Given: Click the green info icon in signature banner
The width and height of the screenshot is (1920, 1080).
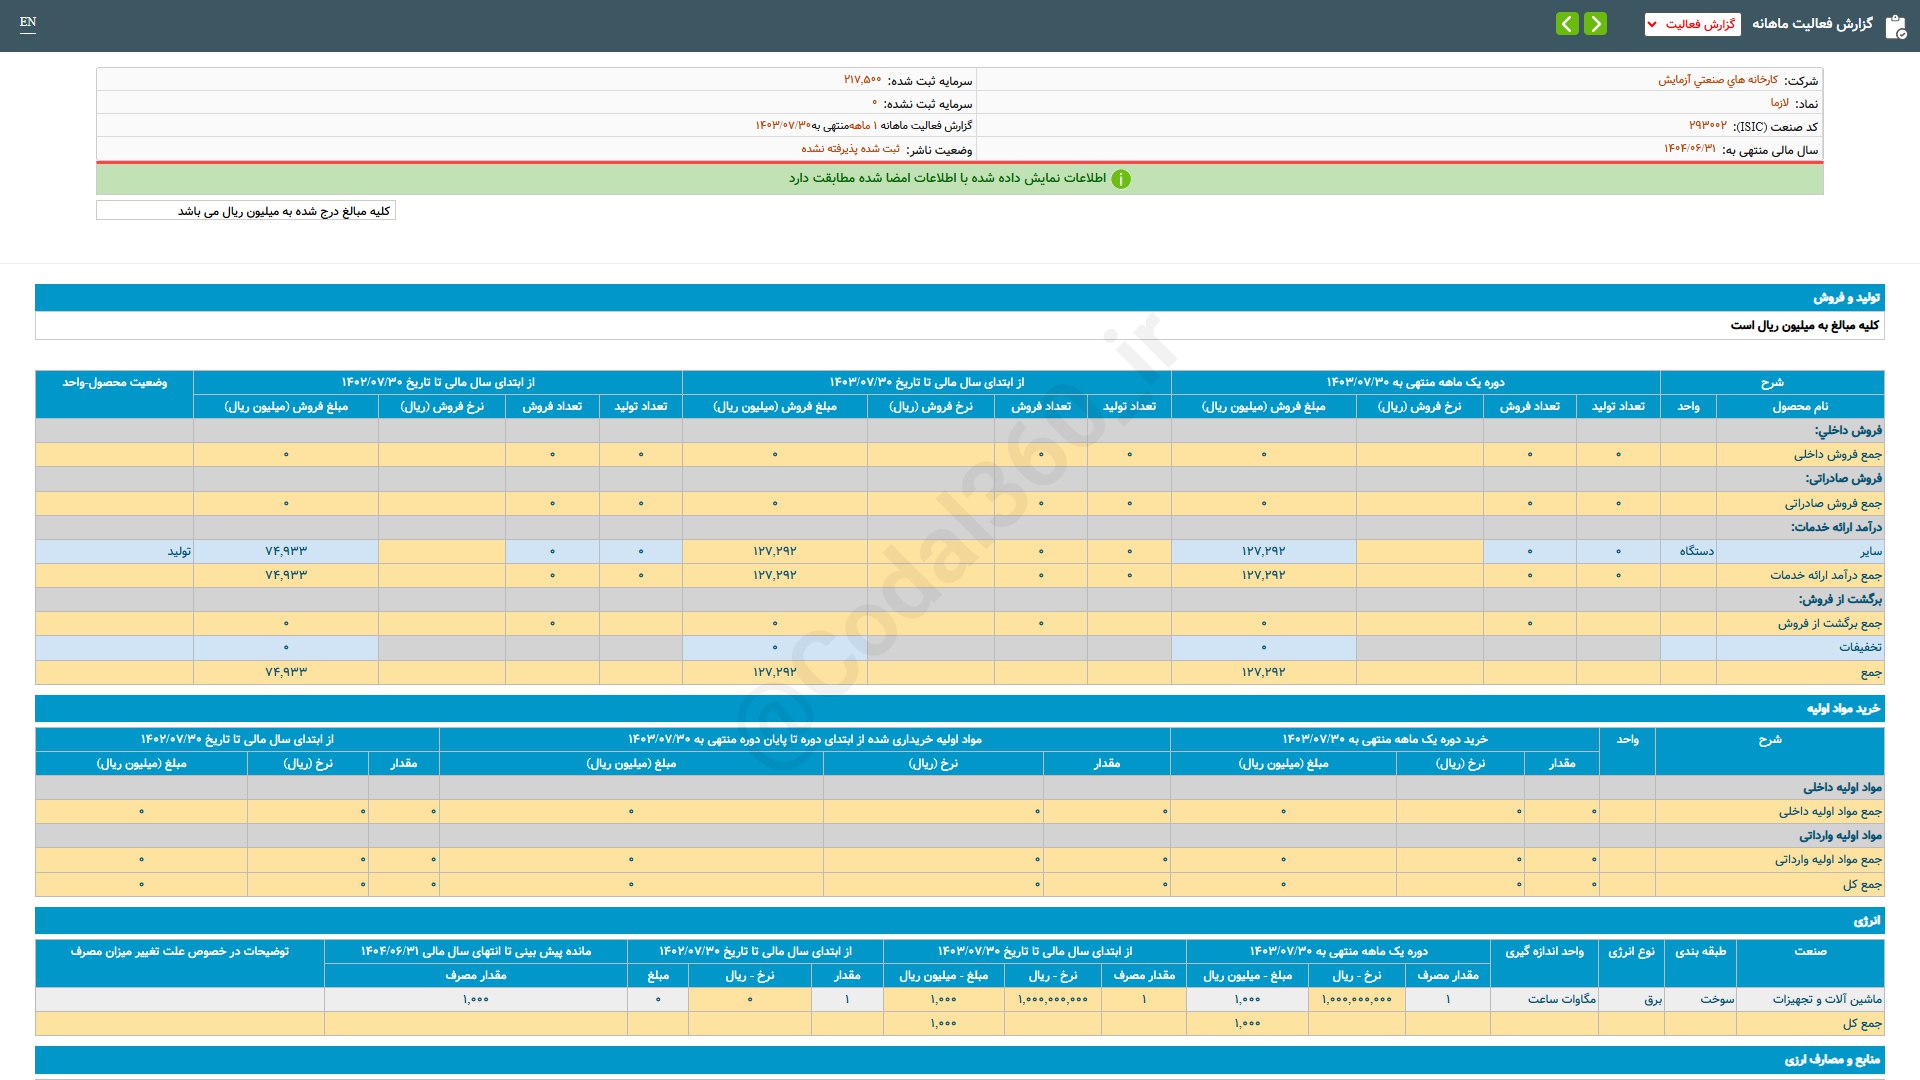Looking at the screenshot, I should 1121,179.
